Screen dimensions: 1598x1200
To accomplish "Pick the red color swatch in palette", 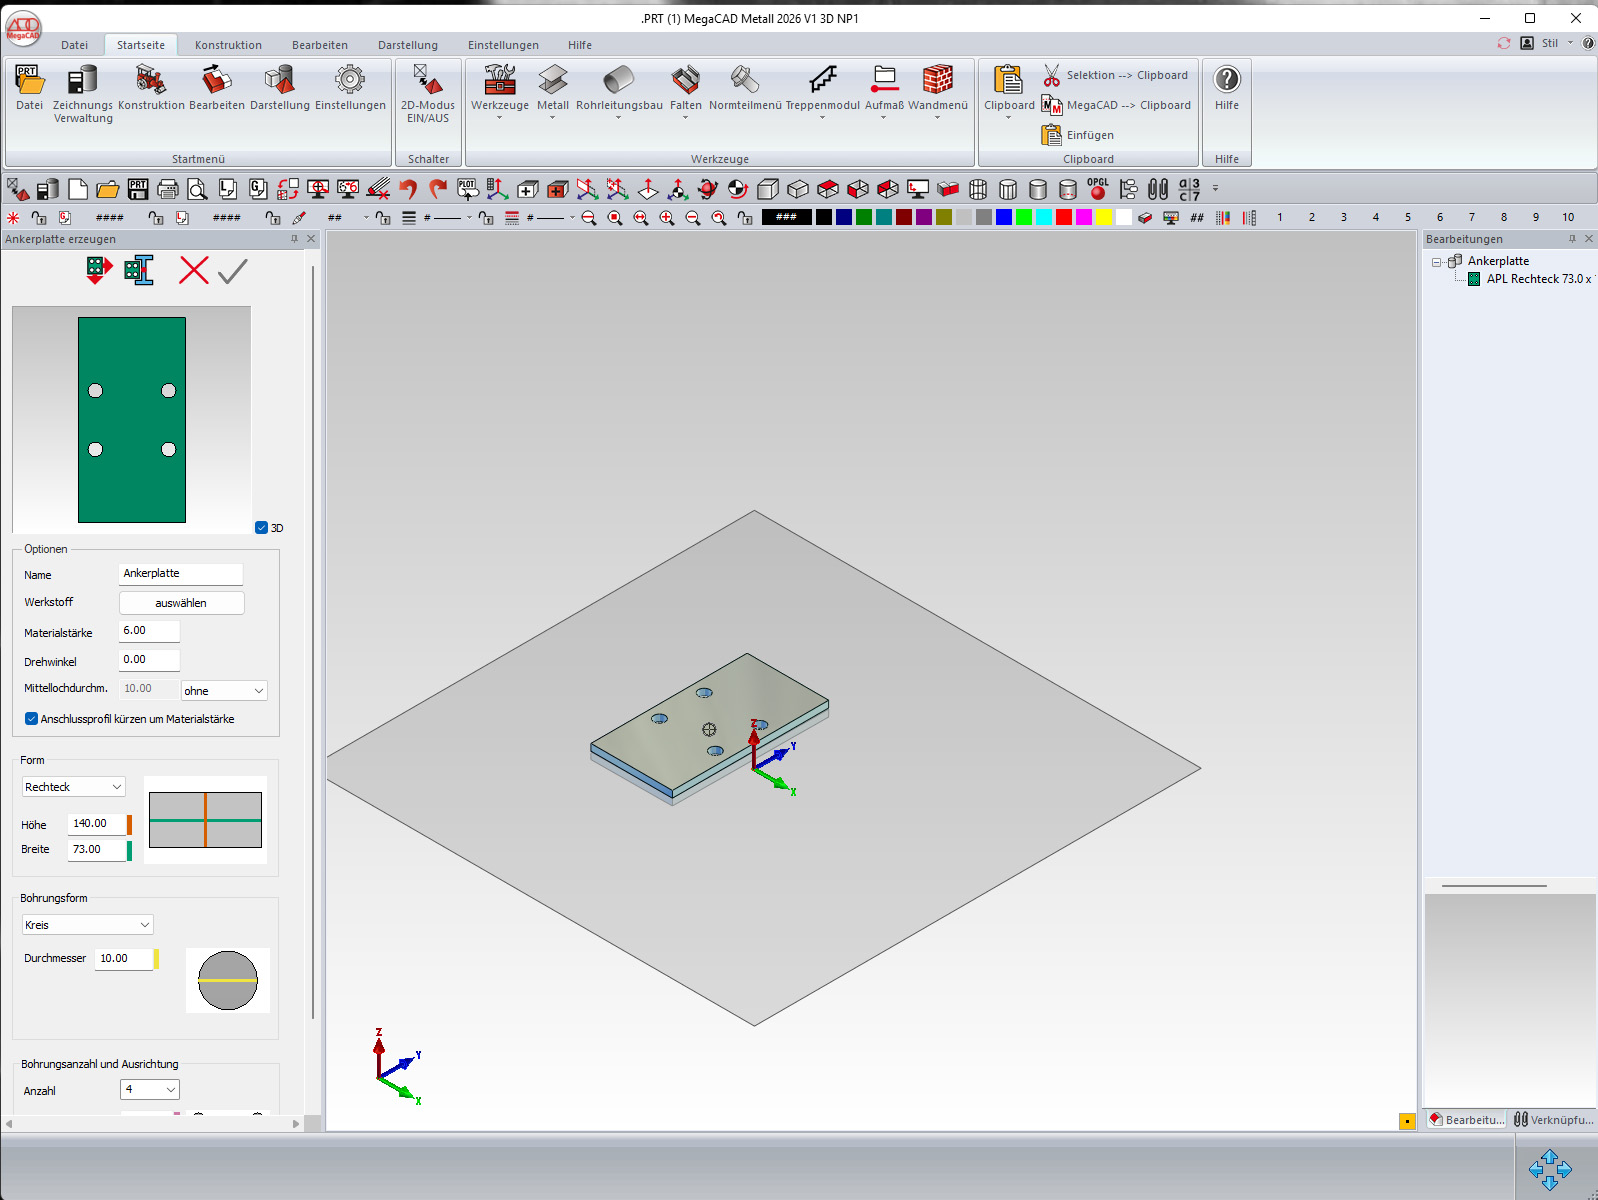I will pyautogui.click(x=1064, y=217).
